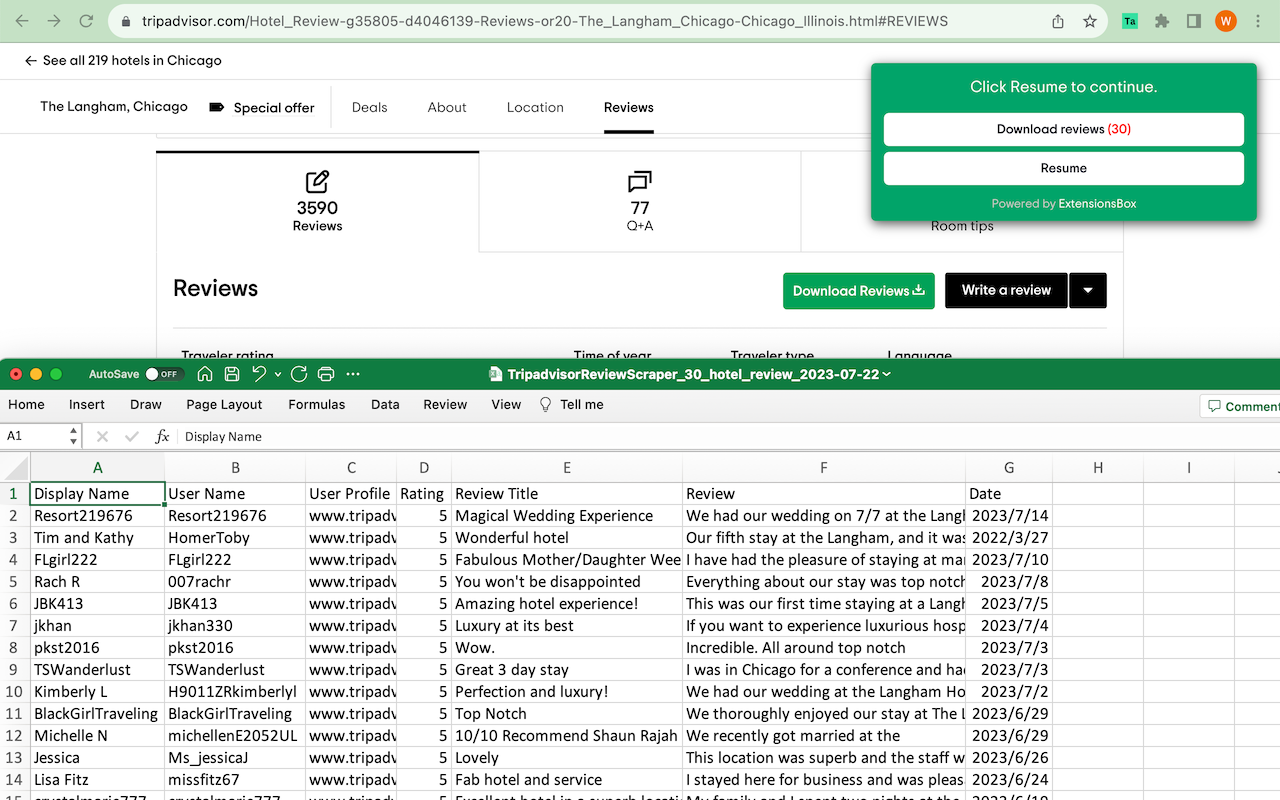The width and height of the screenshot is (1280, 800).
Task: Click the green Download Reviews button
Action: [858, 290]
